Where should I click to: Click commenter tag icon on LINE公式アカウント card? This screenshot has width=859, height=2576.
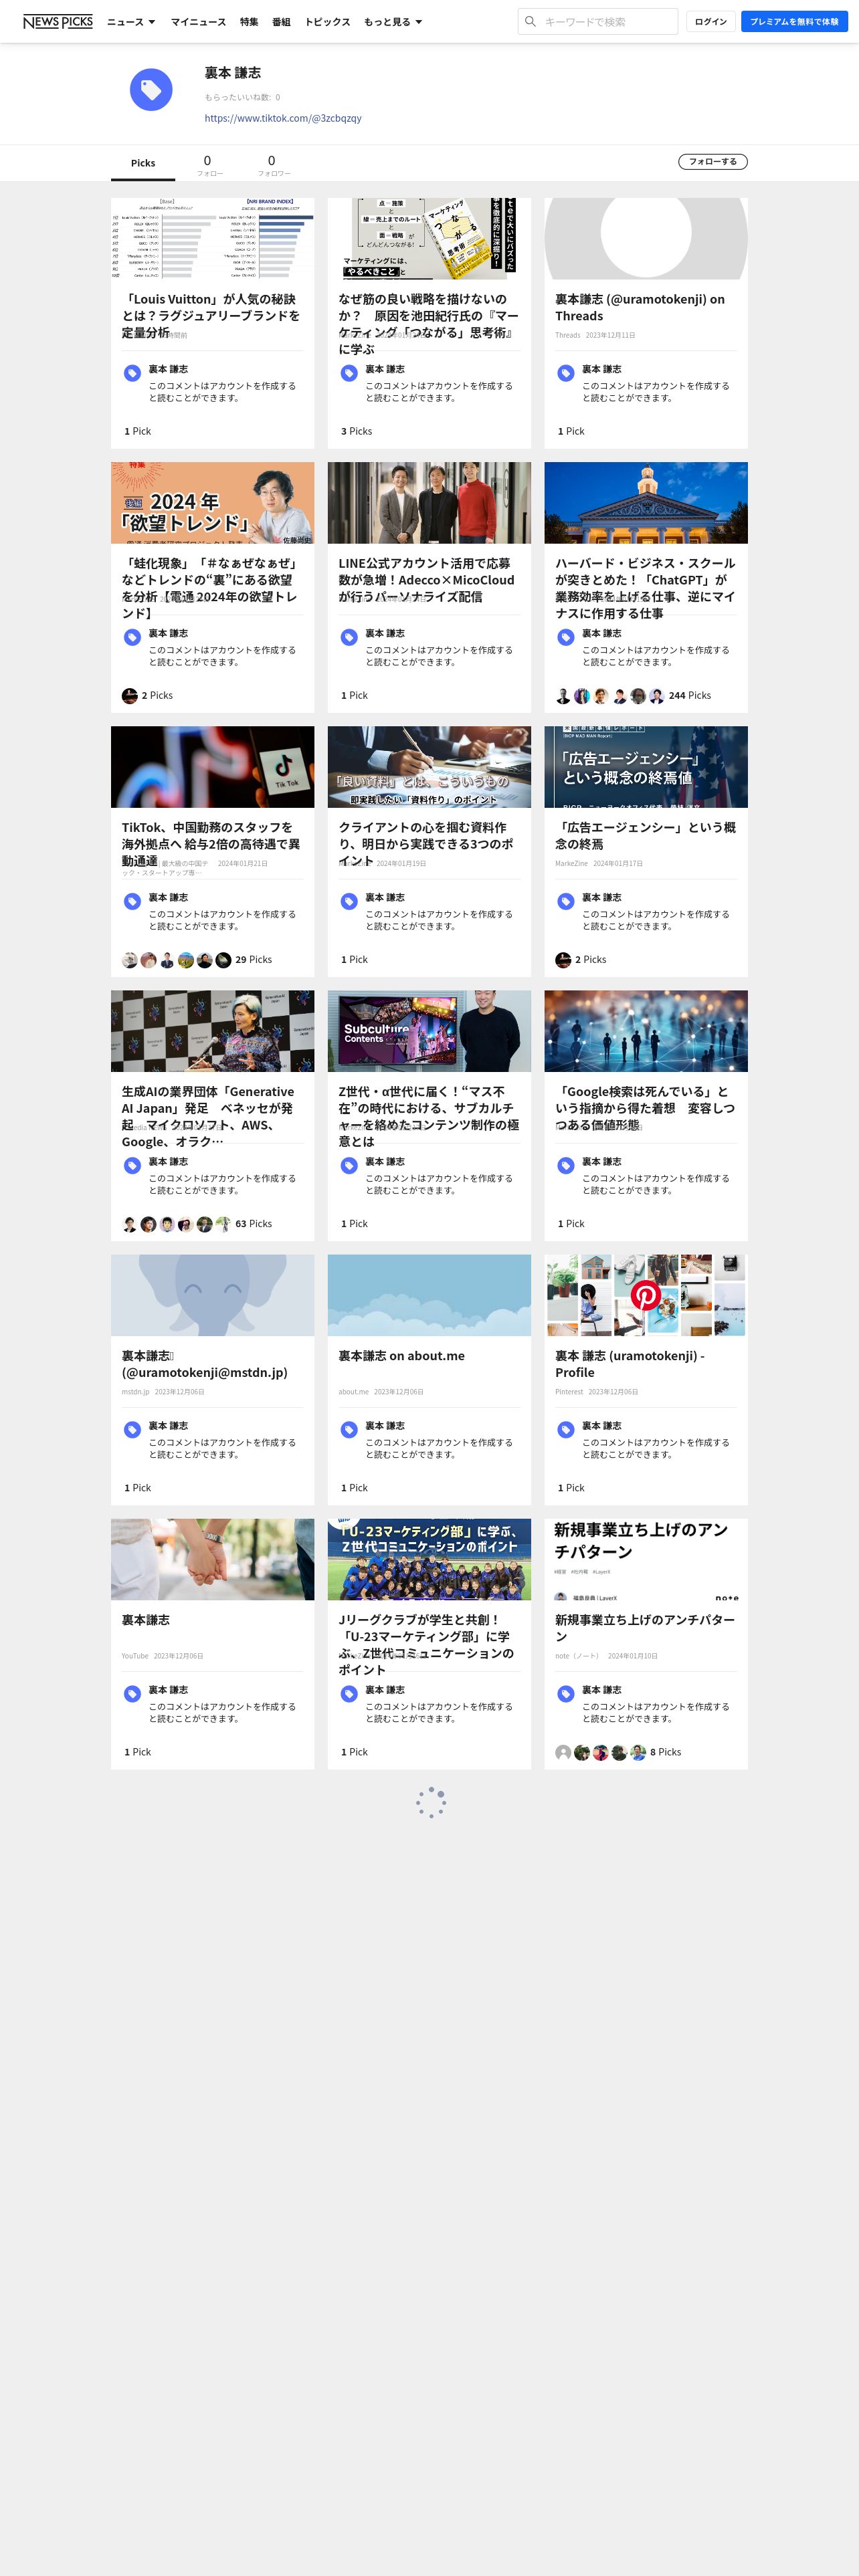(349, 637)
